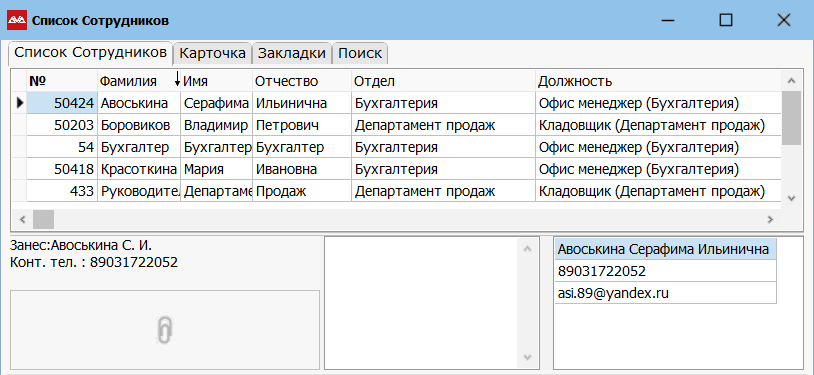Click the table's scroll down arrow
This screenshot has height=375, width=814.
point(791,197)
